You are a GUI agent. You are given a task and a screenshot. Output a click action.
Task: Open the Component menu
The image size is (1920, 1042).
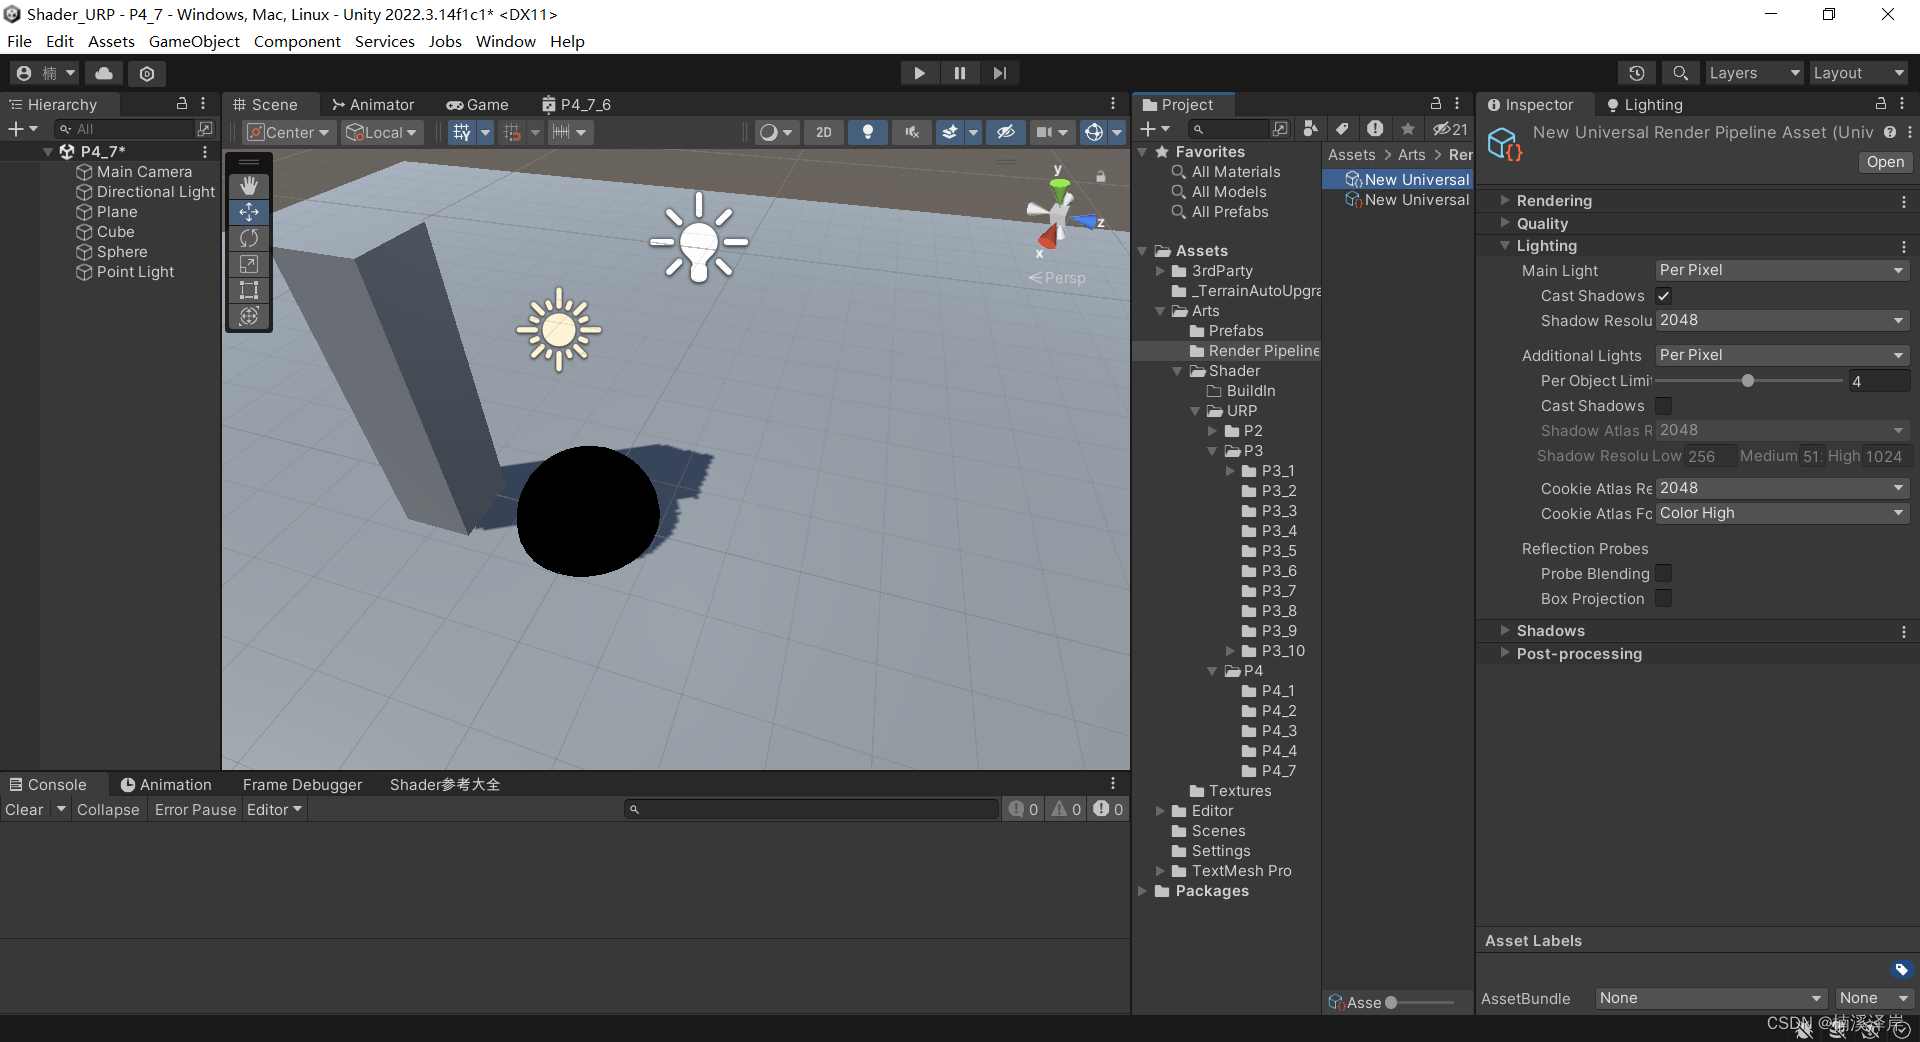[x=297, y=41]
